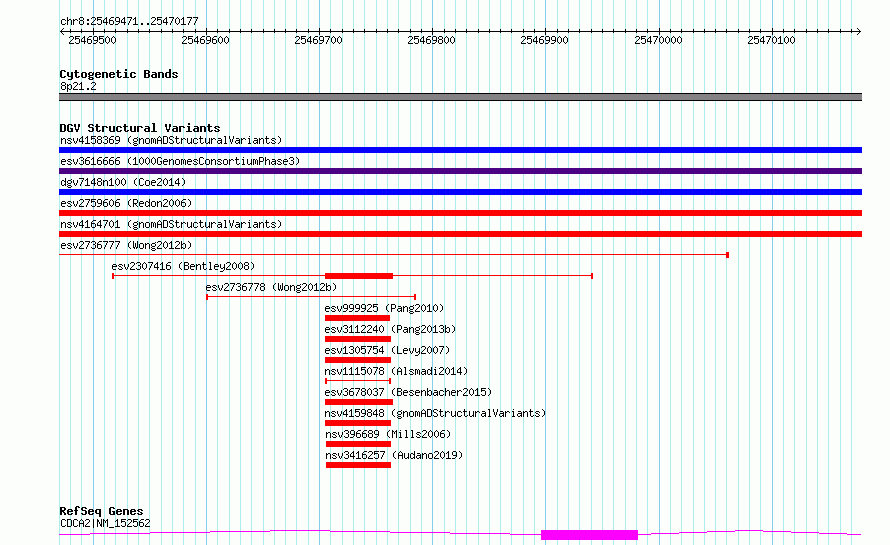Open variant esv3616666 (1000GenomesConsortiumPhase3) label
The height and width of the screenshot is (545, 890).
tap(180, 161)
